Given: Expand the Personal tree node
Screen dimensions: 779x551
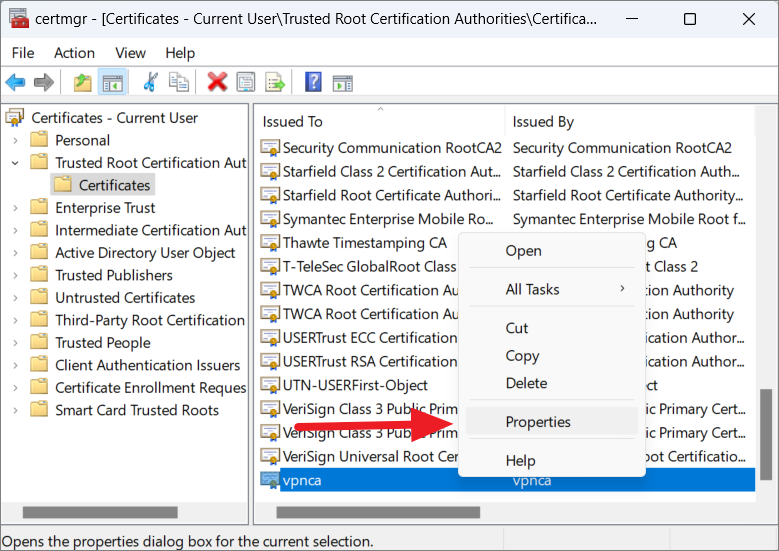Looking at the screenshot, I should (x=15, y=141).
